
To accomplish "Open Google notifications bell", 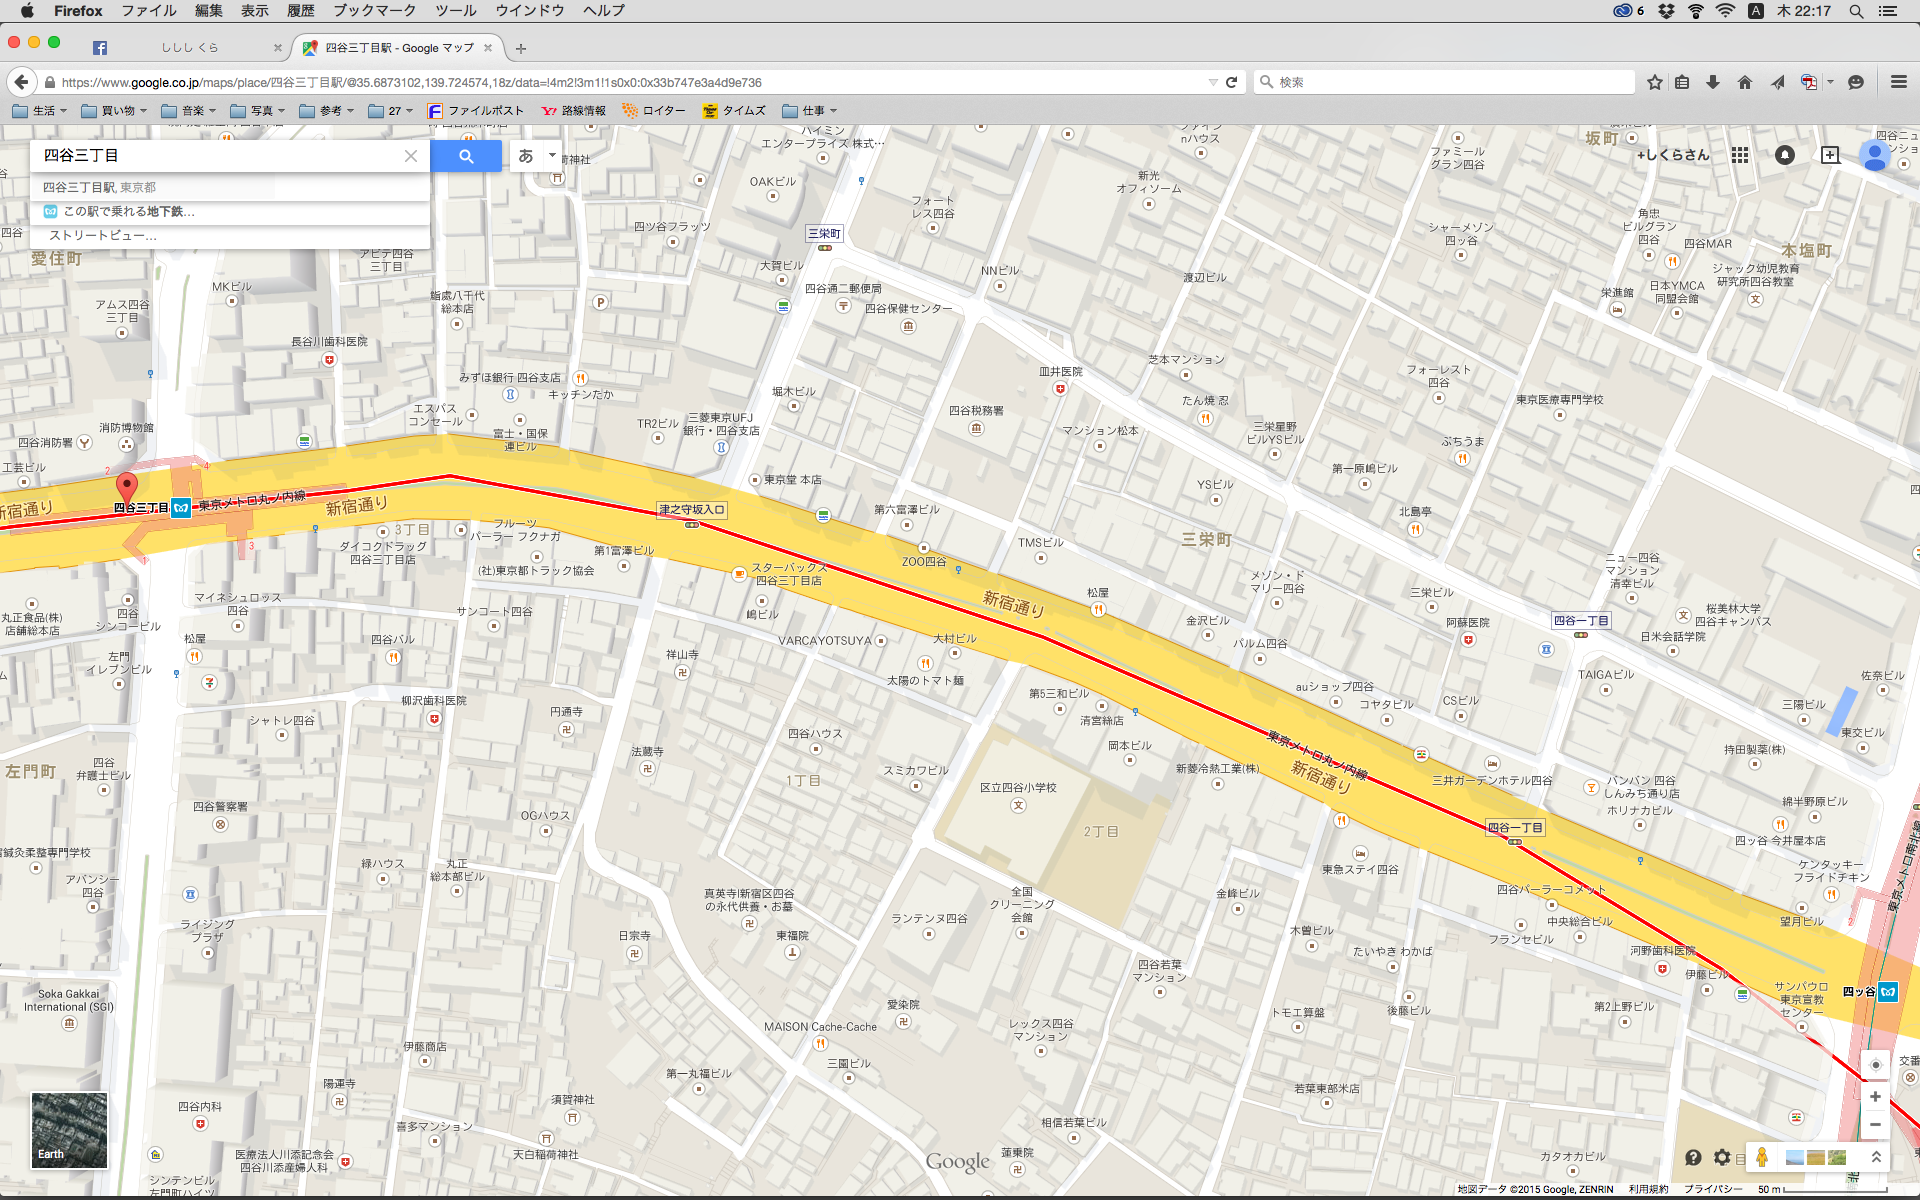I will [1785, 155].
